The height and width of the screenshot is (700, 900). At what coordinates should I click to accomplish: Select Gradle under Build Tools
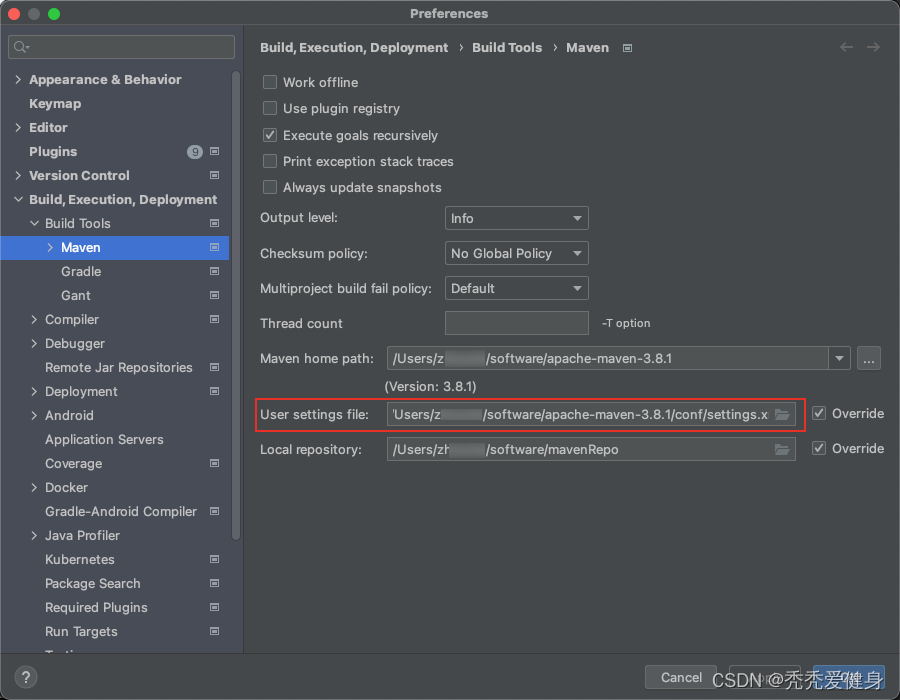[x=81, y=271]
